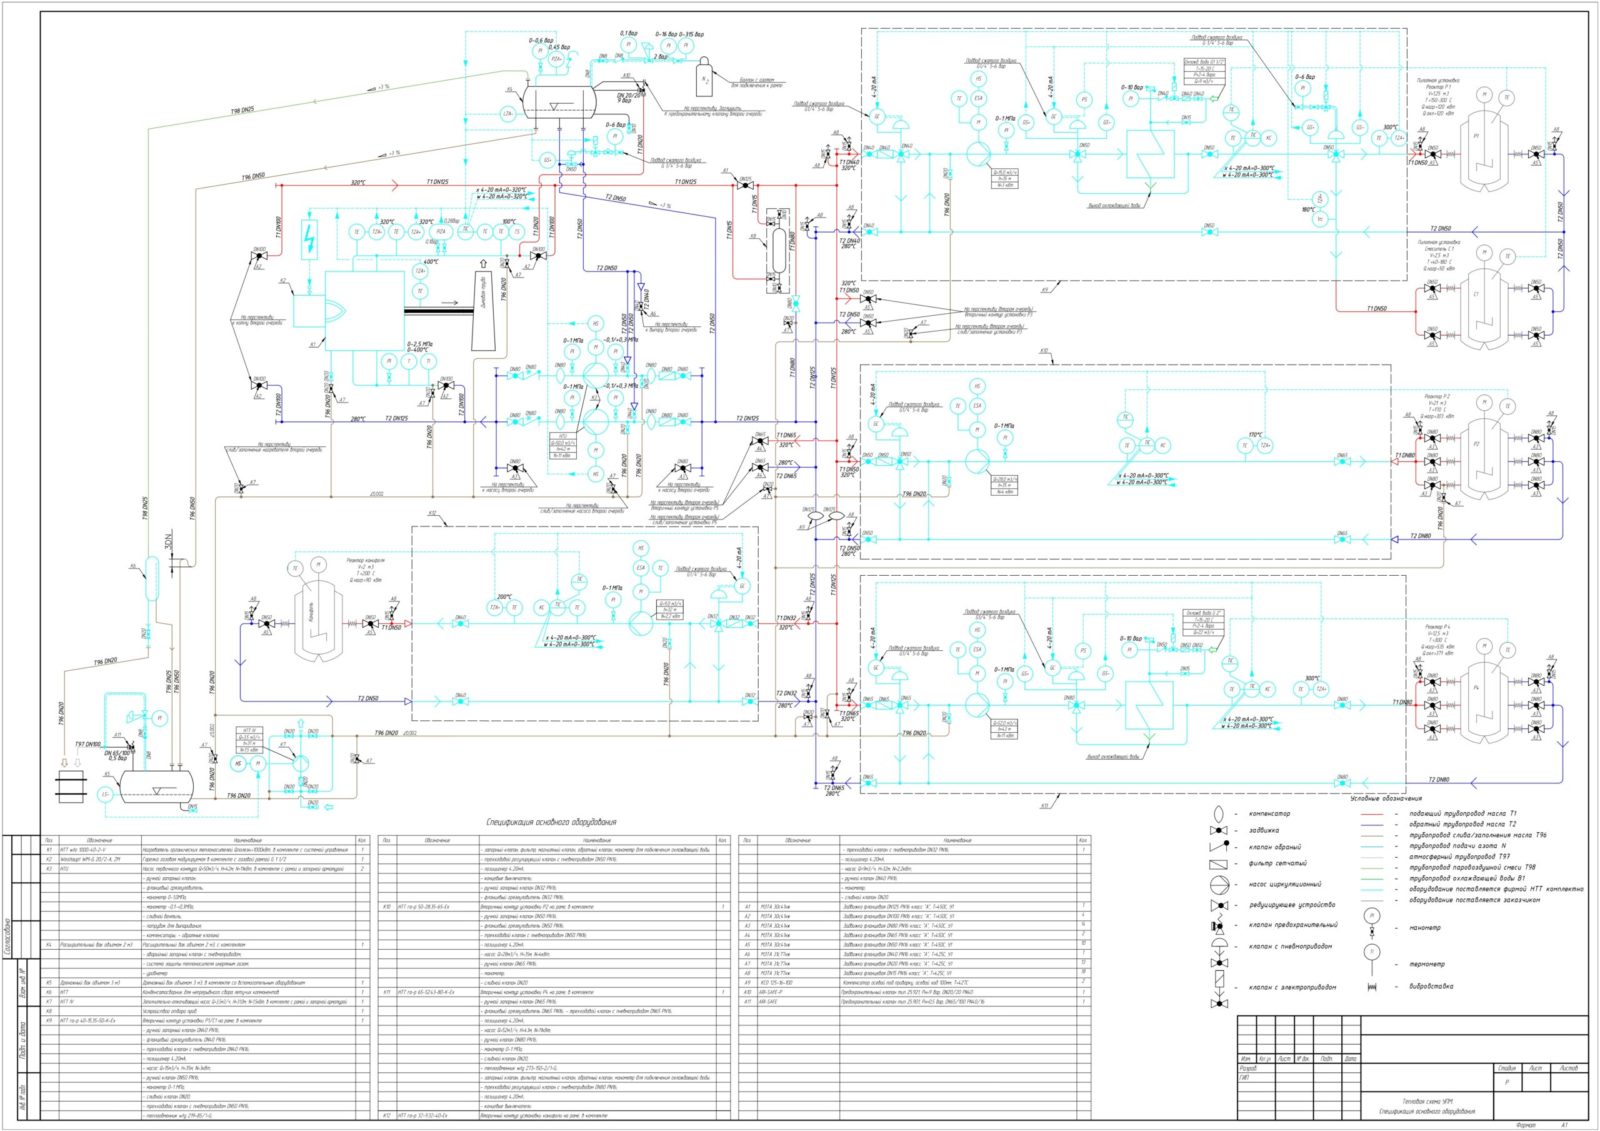Click the K9 position cell in the specification
This screenshot has width=1600, height=1131.
coord(49,1021)
